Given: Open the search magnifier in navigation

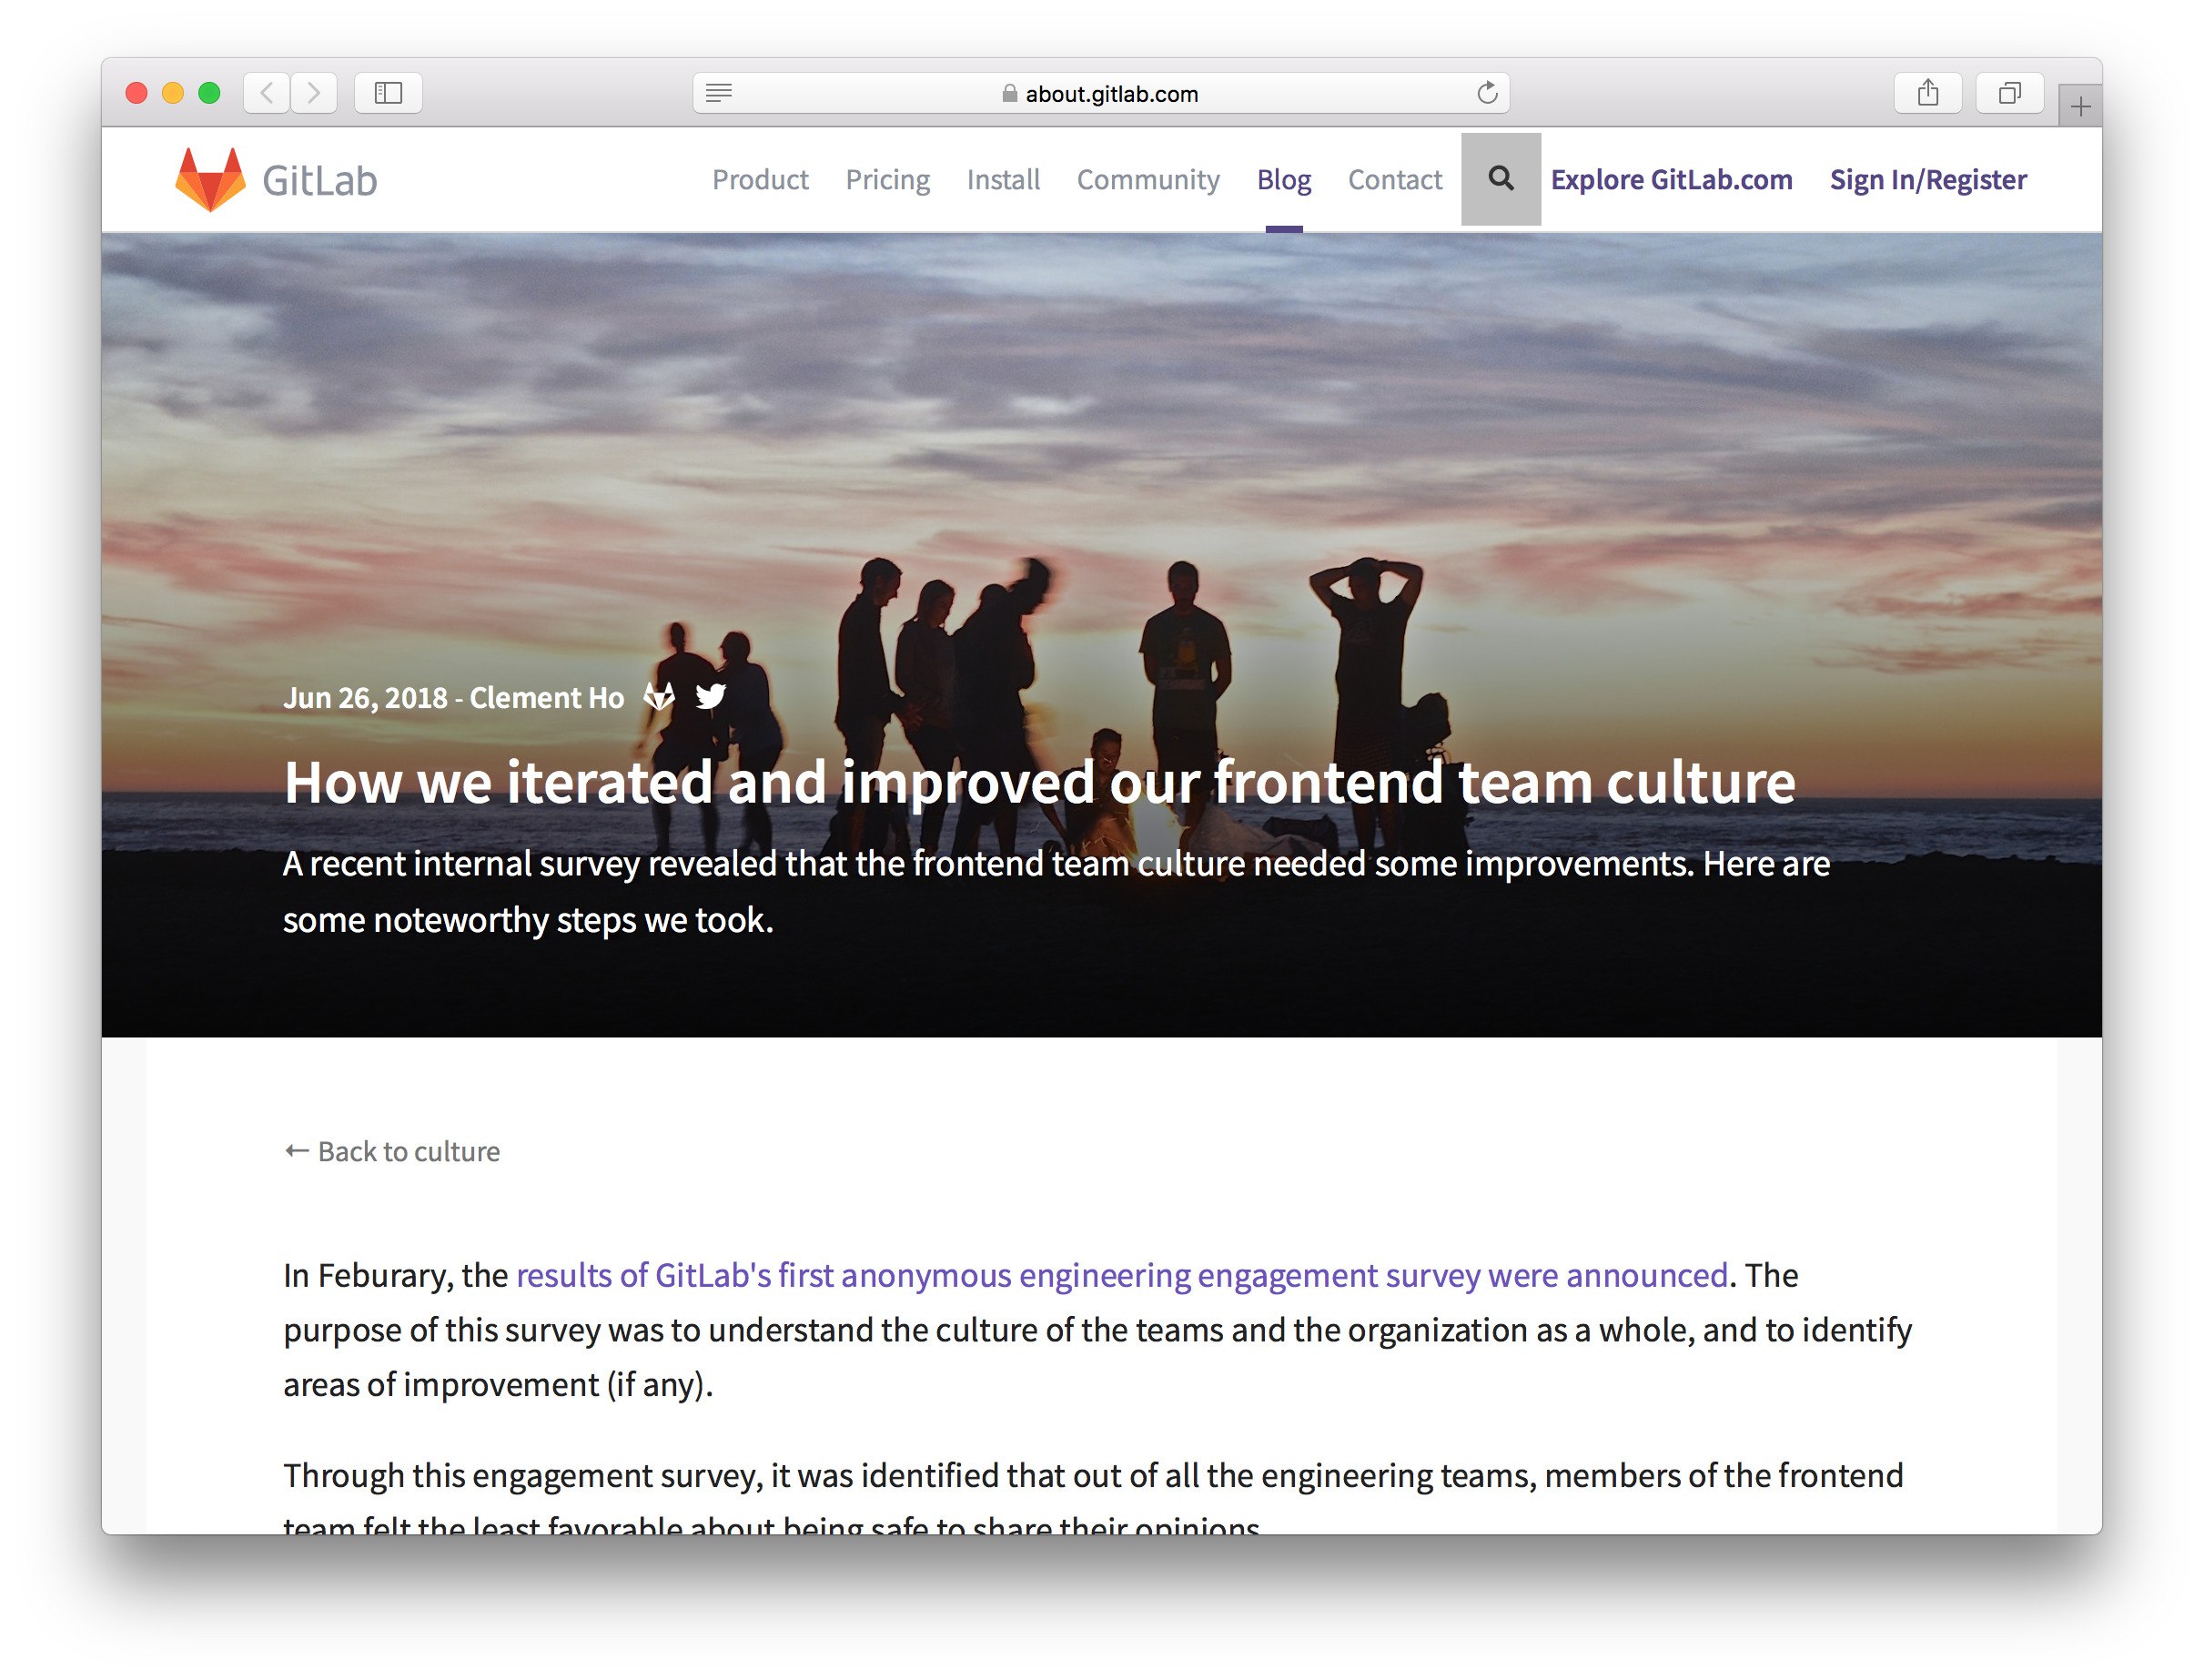Looking at the screenshot, I should click(1500, 179).
